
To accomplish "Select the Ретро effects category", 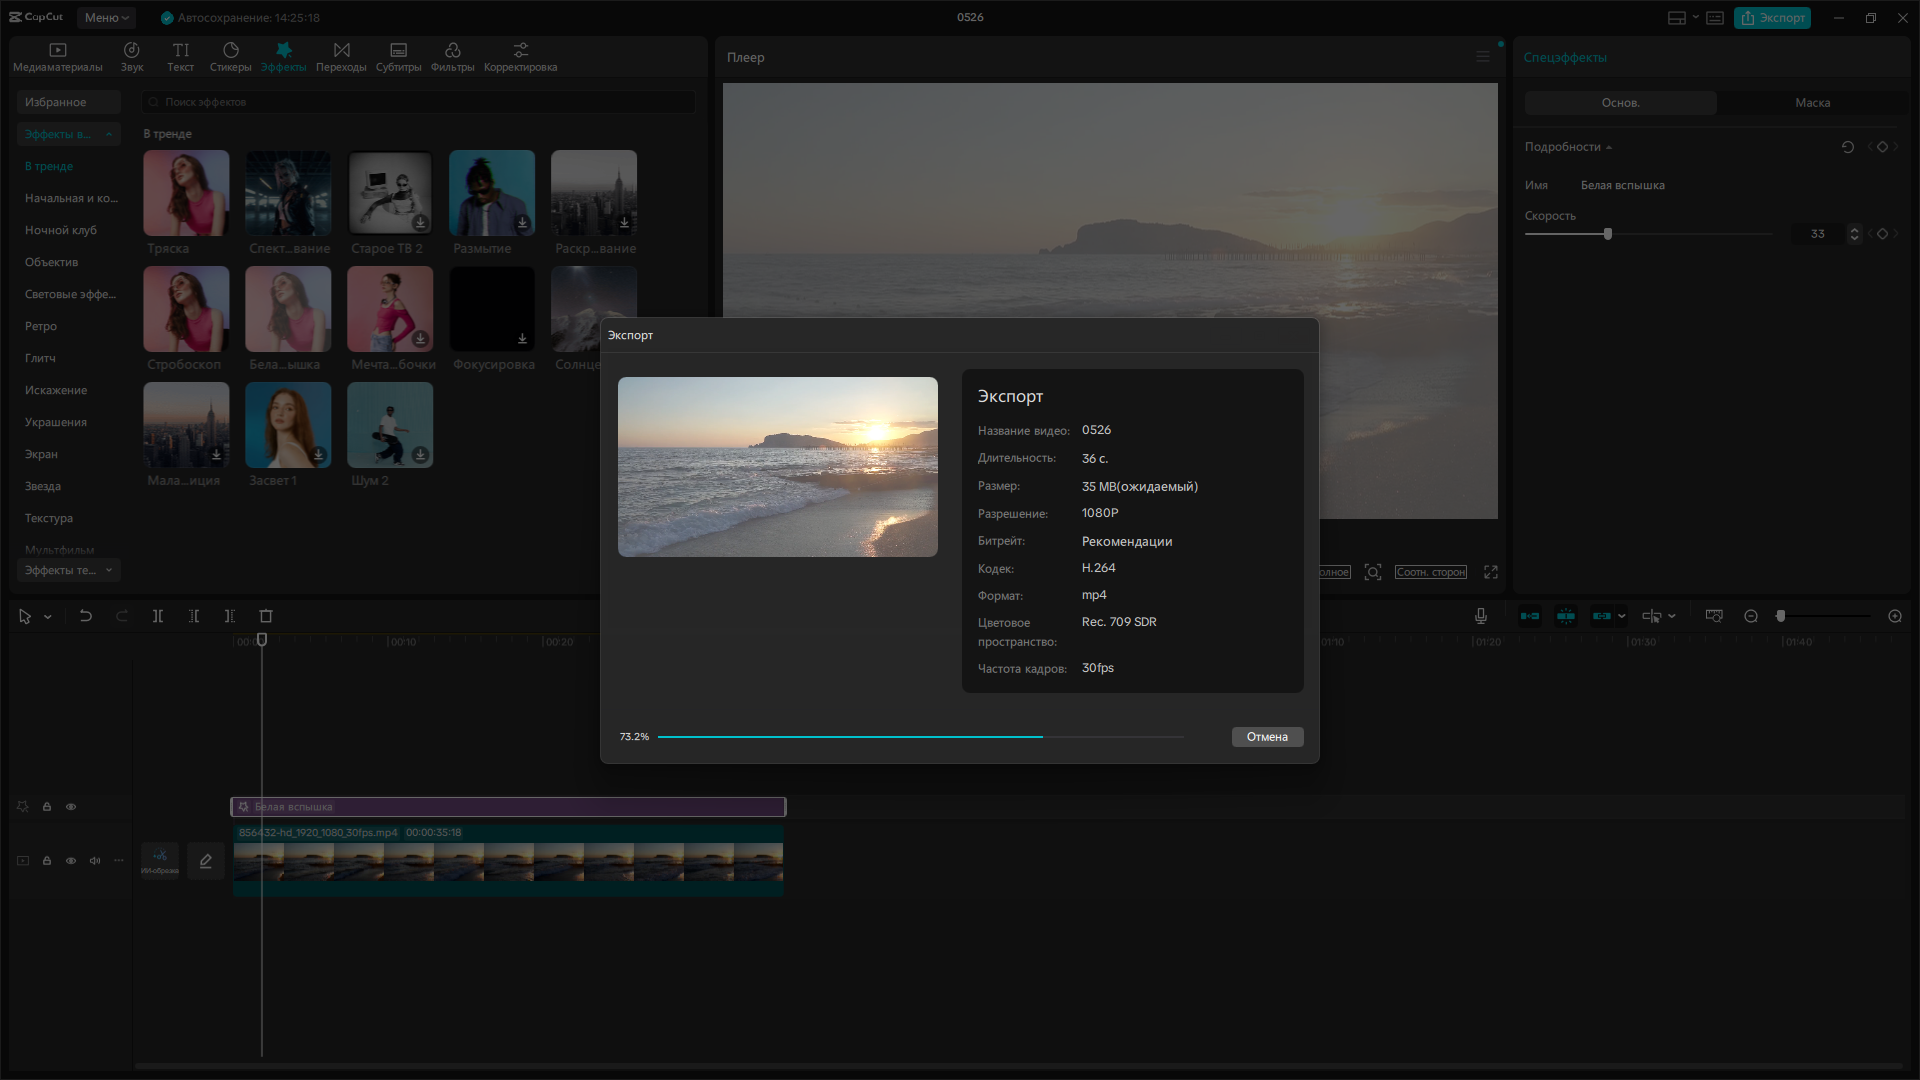I will click(41, 326).
